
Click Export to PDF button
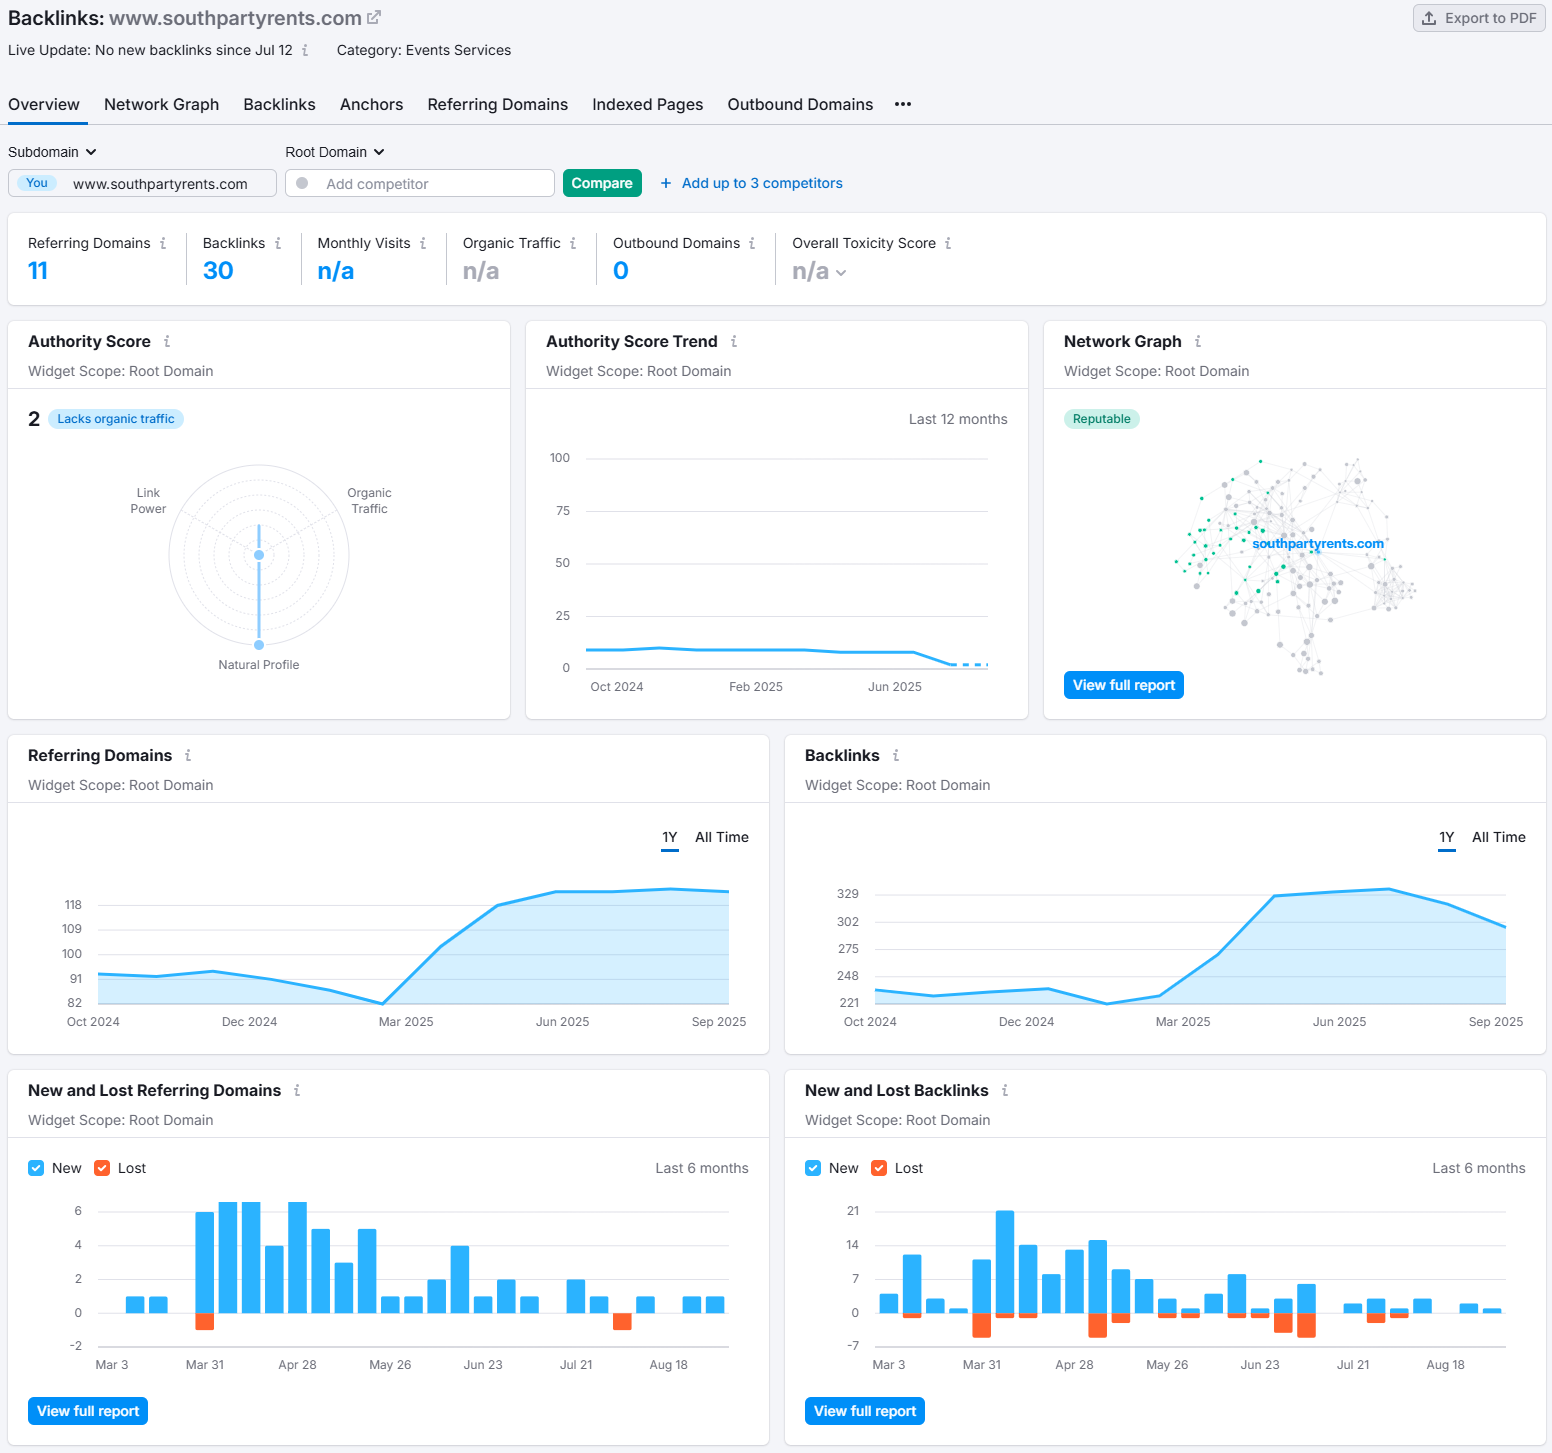coord(1479,18)
